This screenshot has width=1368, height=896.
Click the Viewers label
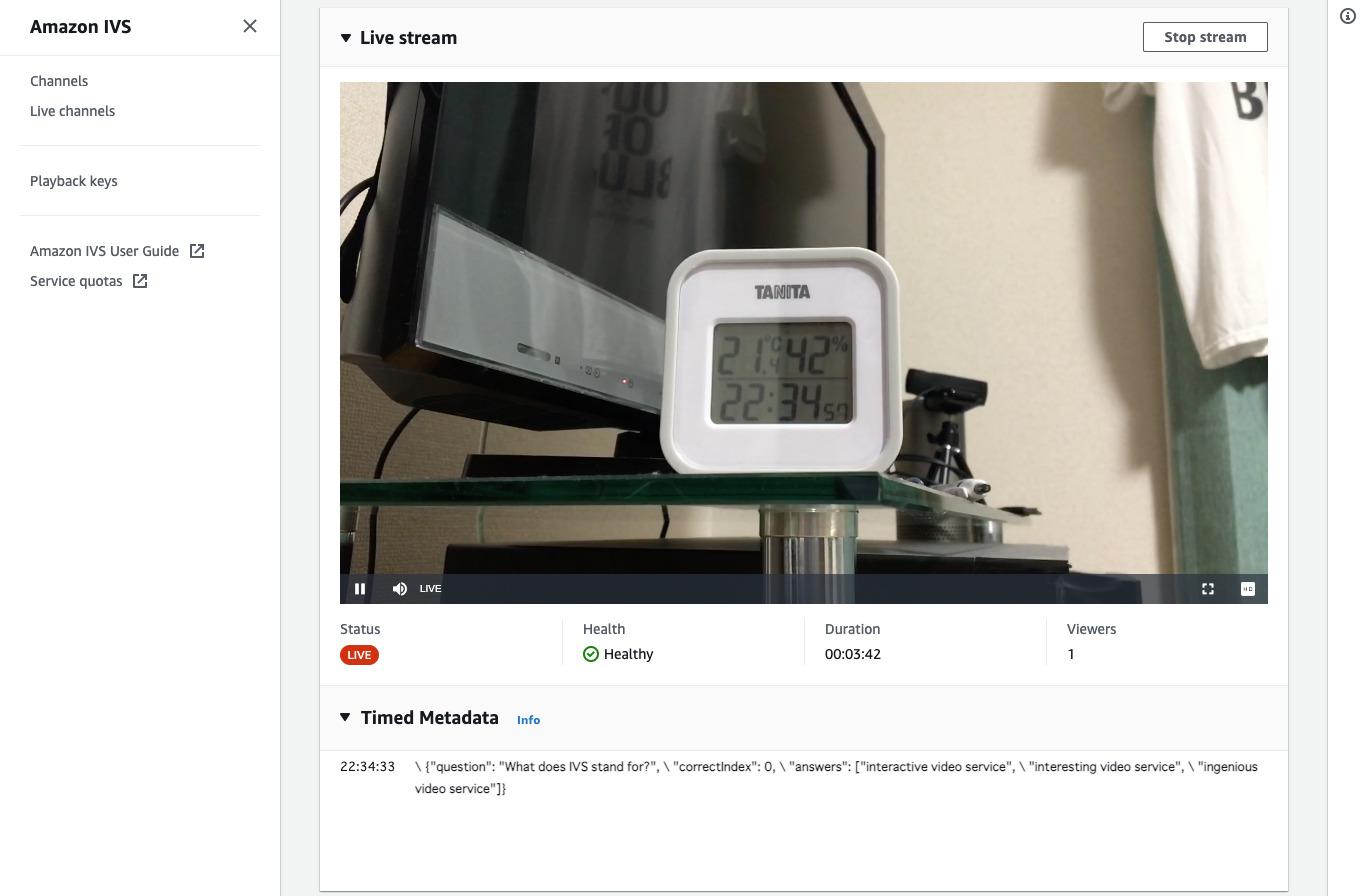(x=1091, y=629)
